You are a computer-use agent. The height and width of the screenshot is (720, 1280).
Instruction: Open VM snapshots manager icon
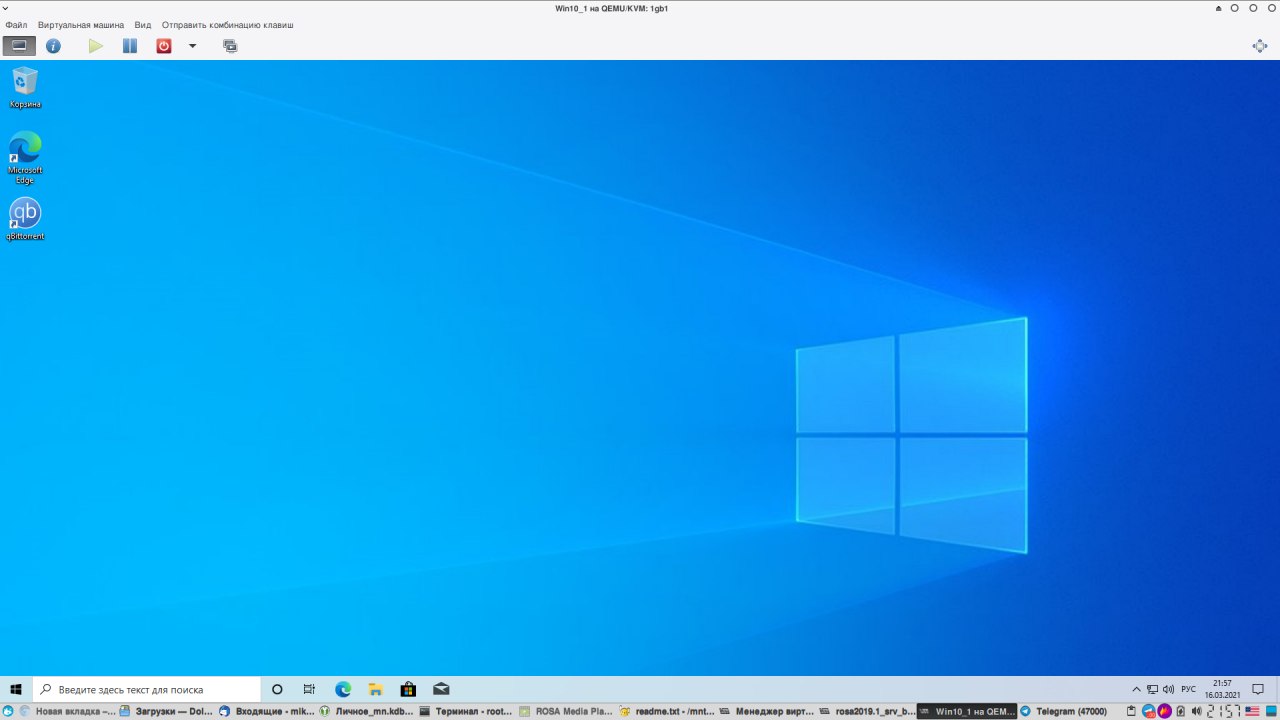pos(230,46)
